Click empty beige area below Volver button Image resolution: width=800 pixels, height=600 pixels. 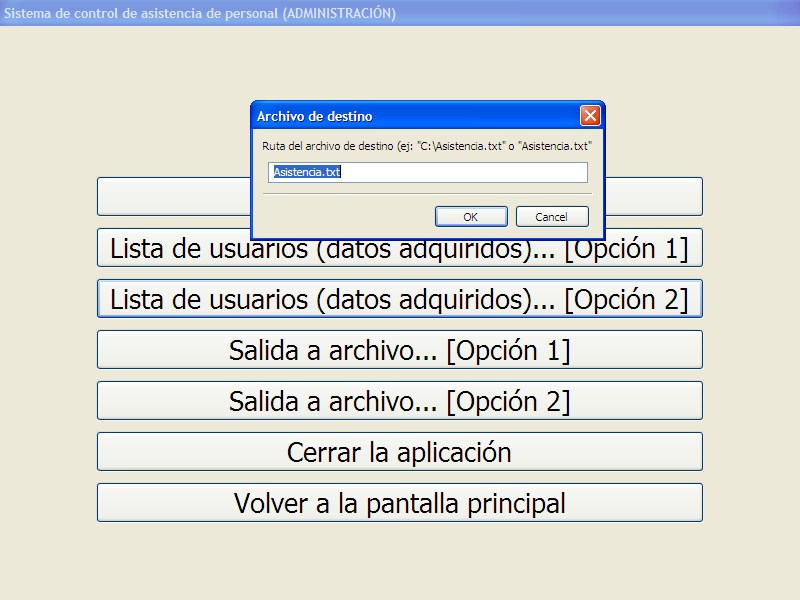[x=399, y=560]
